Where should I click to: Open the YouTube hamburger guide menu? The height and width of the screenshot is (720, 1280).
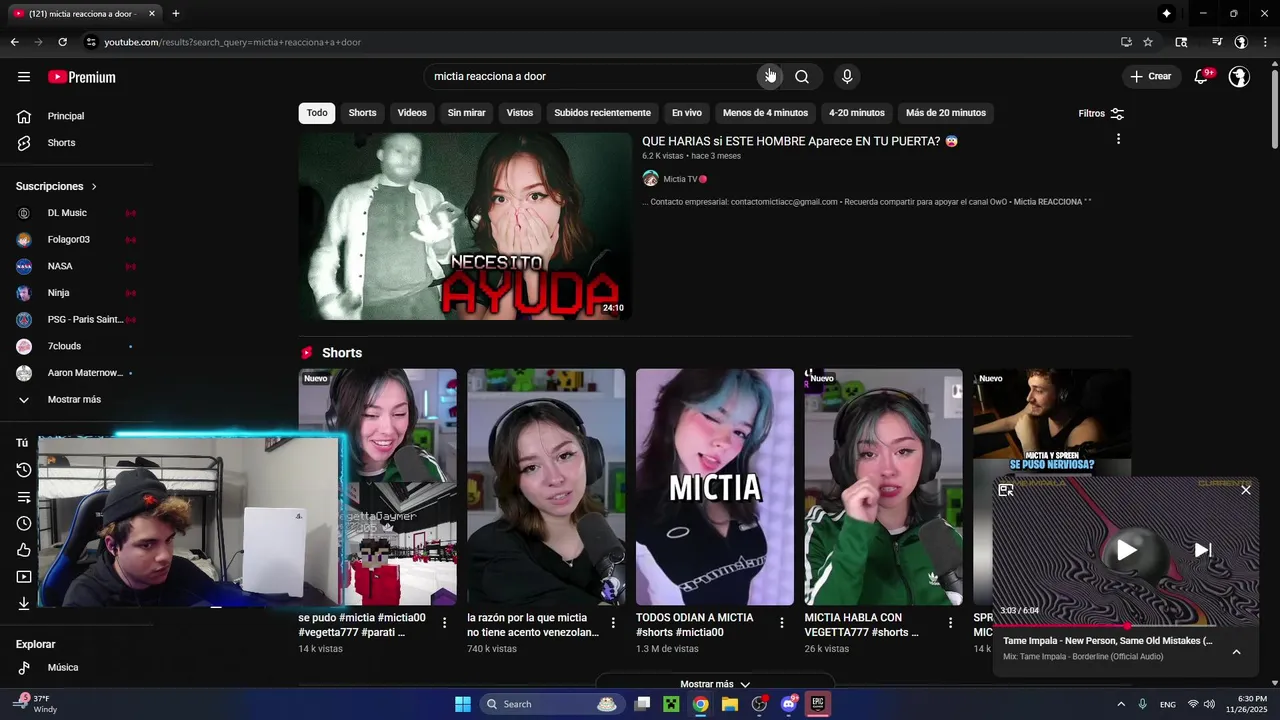click(24, 77)
